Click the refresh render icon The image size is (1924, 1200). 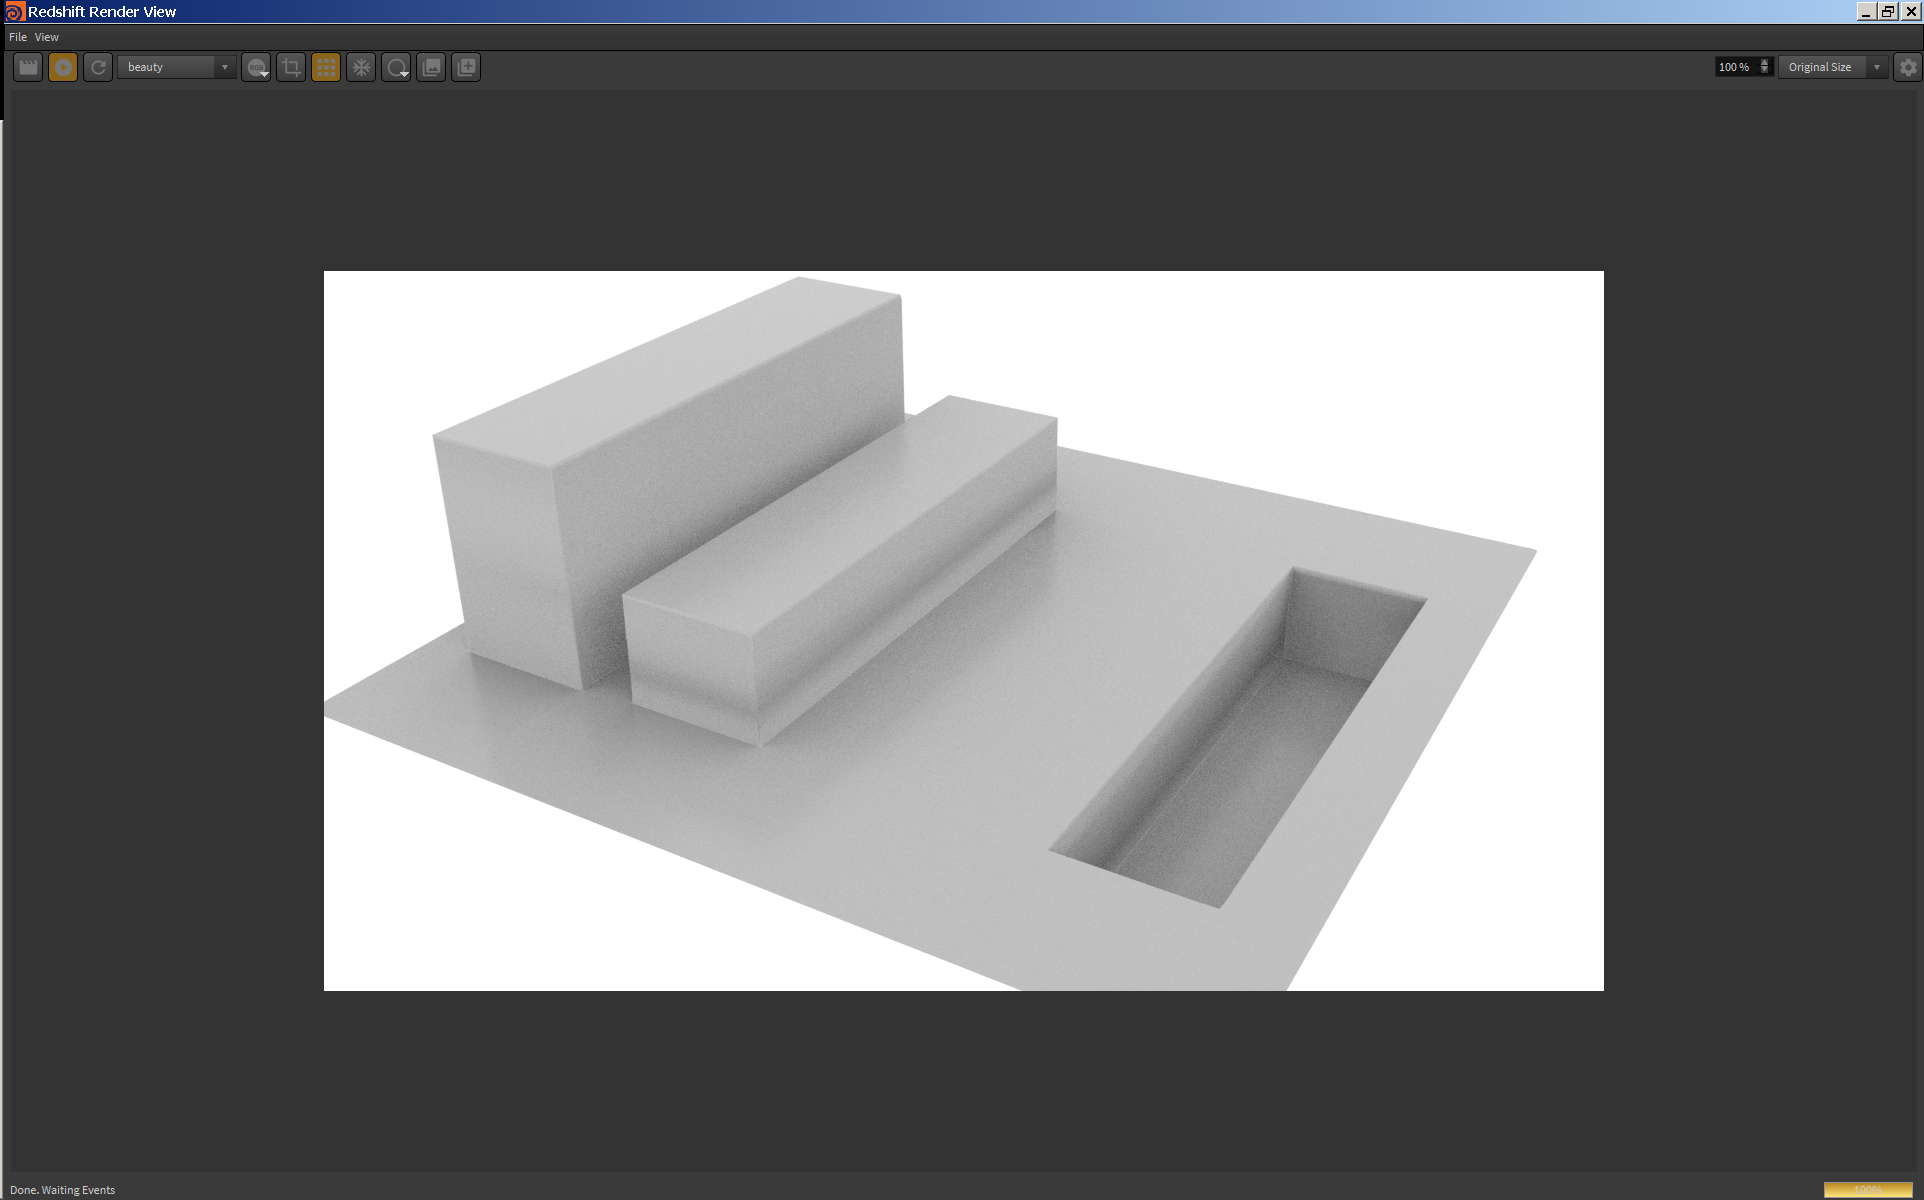click(98, 67)
